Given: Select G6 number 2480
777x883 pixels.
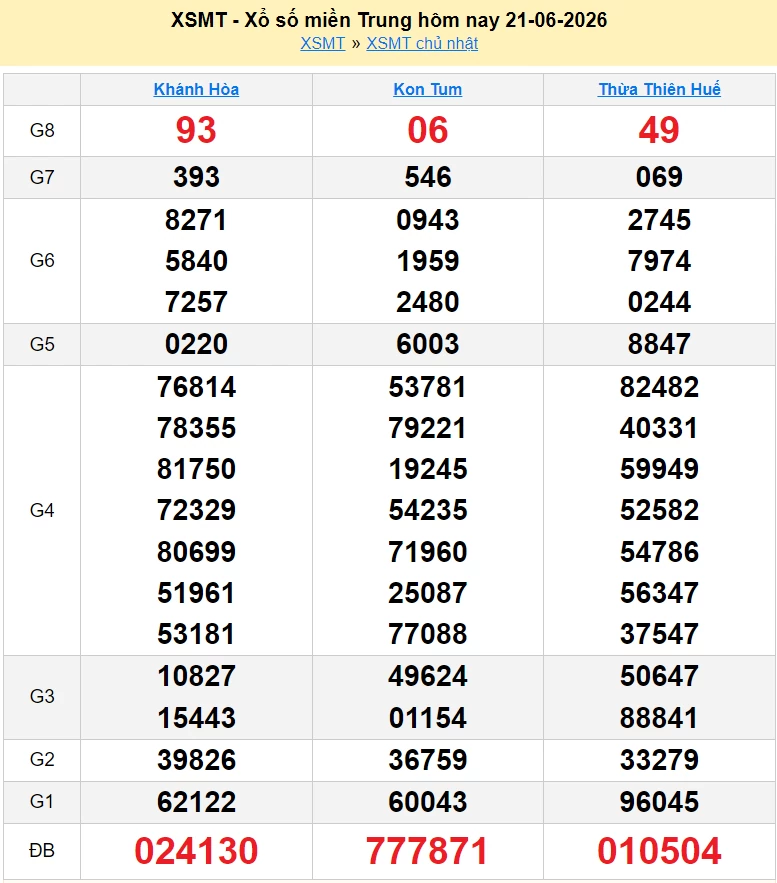Looking at the screenshot, I should click(x=428, y=302).
